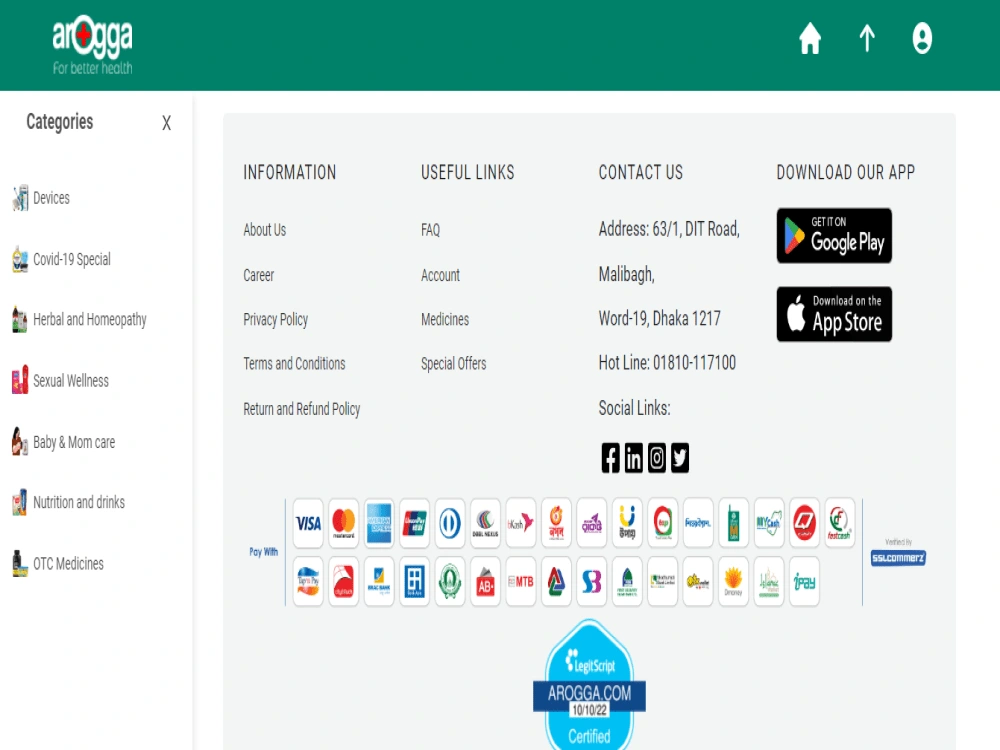
Task: Open the Medicines useful link
Action: pos(445,320)
